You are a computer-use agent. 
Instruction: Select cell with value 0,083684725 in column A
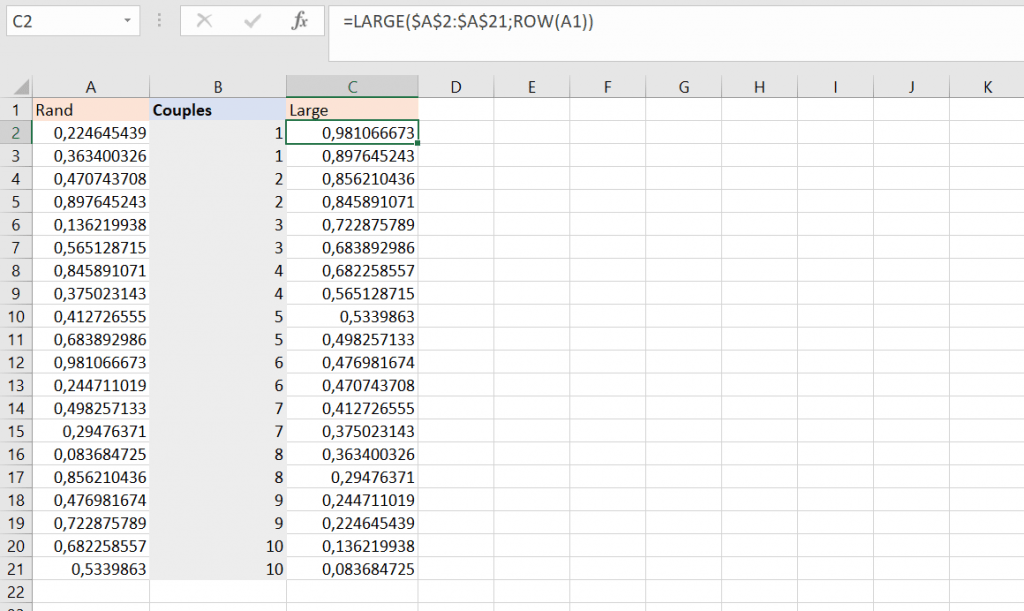pos(91,455)
